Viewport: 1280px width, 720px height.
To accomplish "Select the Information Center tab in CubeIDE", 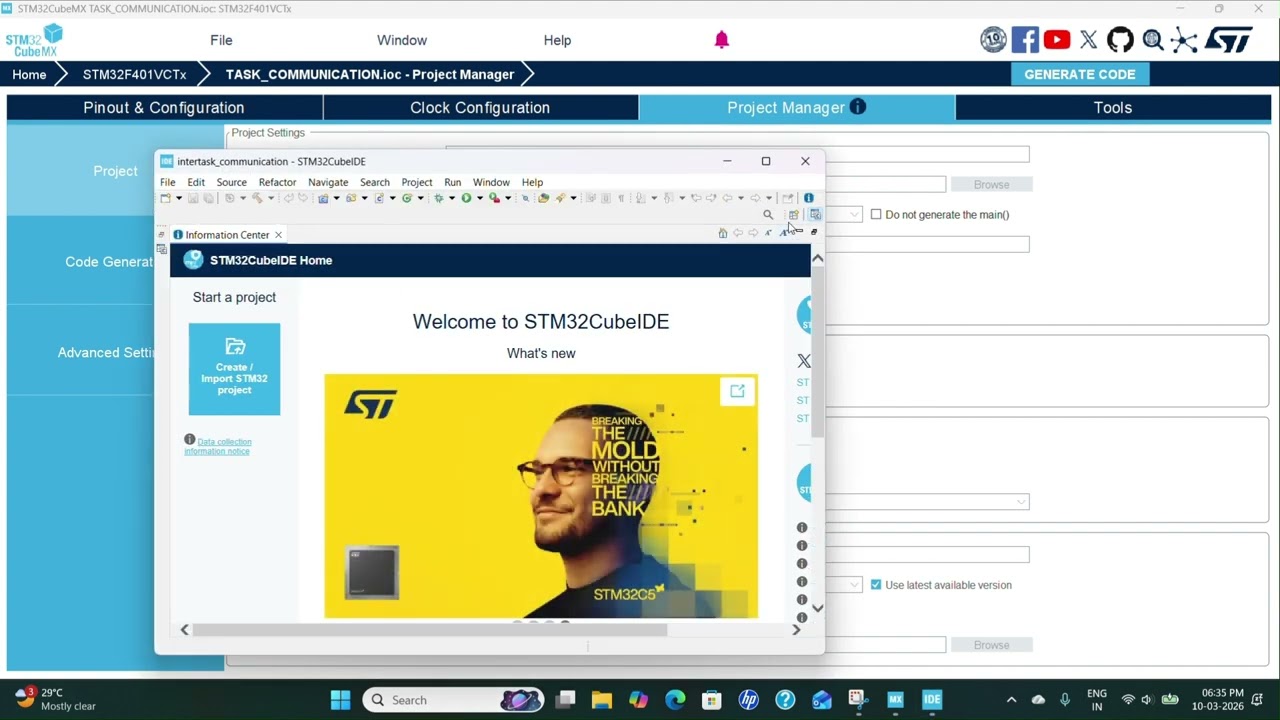I will pos(227,235).
